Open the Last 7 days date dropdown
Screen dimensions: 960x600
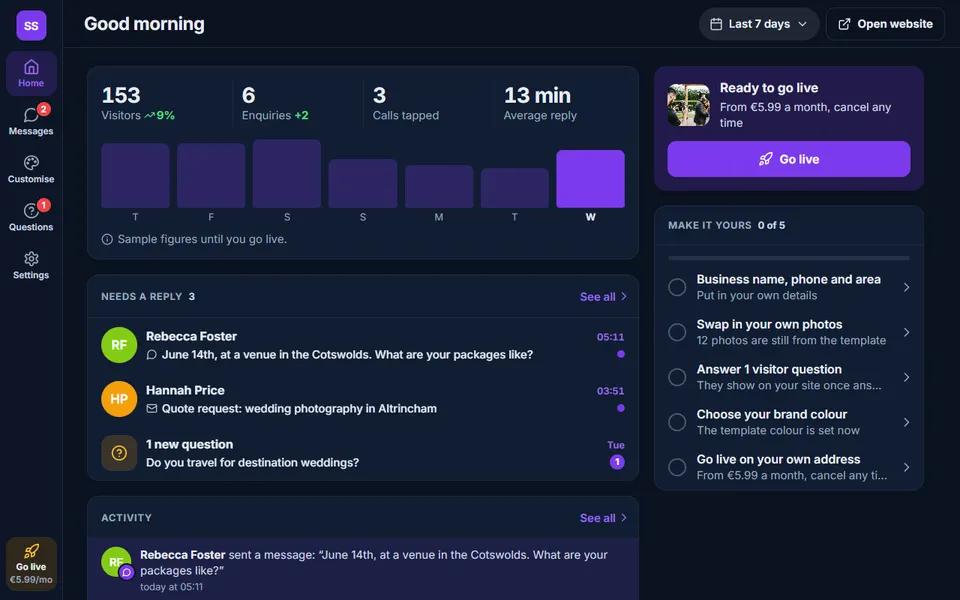pos(759,24)
